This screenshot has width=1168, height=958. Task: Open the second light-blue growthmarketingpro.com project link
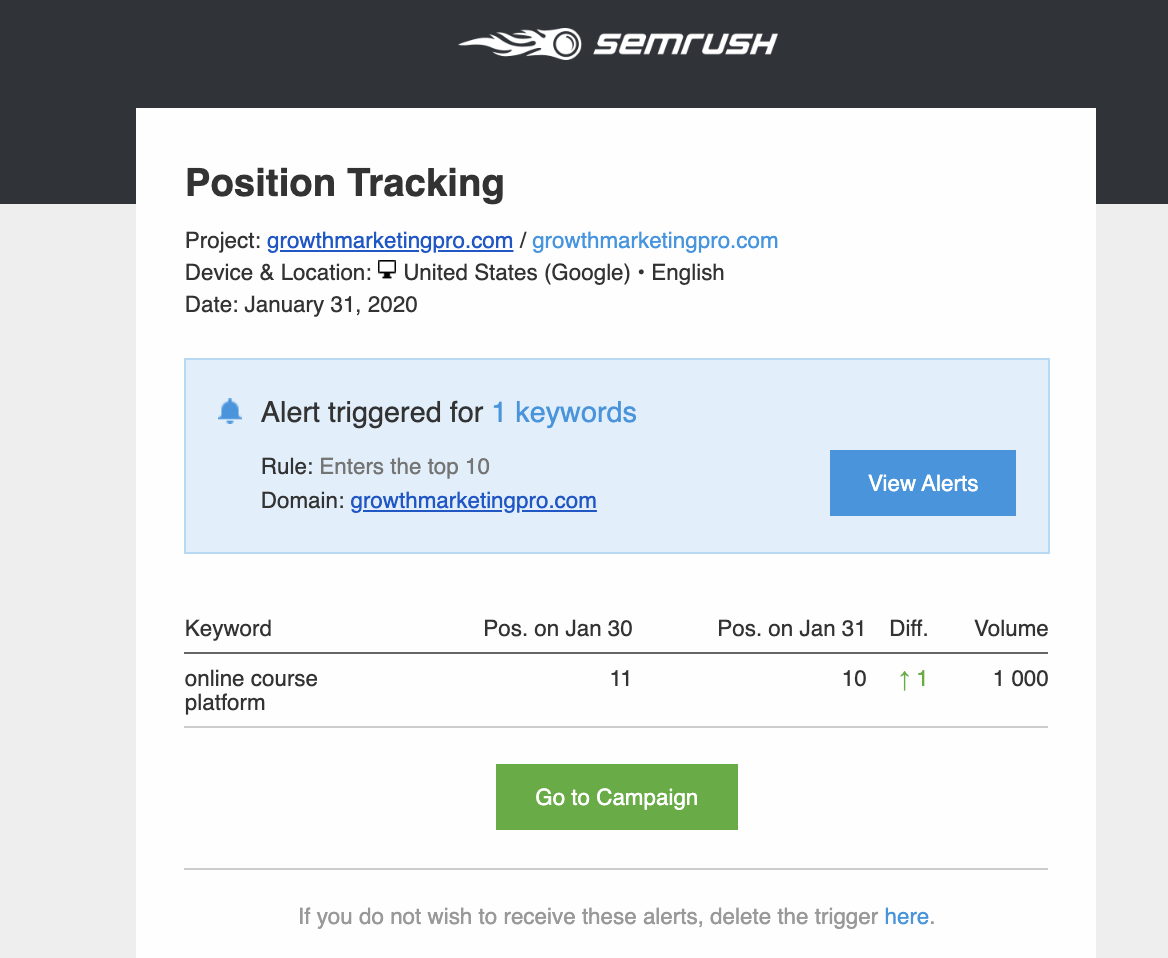(655, 240)
